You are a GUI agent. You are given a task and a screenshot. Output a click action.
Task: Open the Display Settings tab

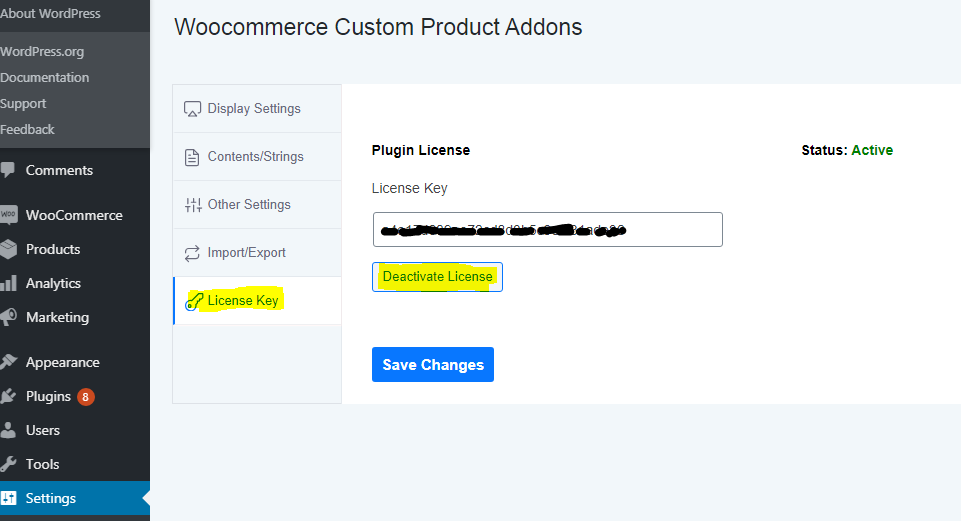254,108
